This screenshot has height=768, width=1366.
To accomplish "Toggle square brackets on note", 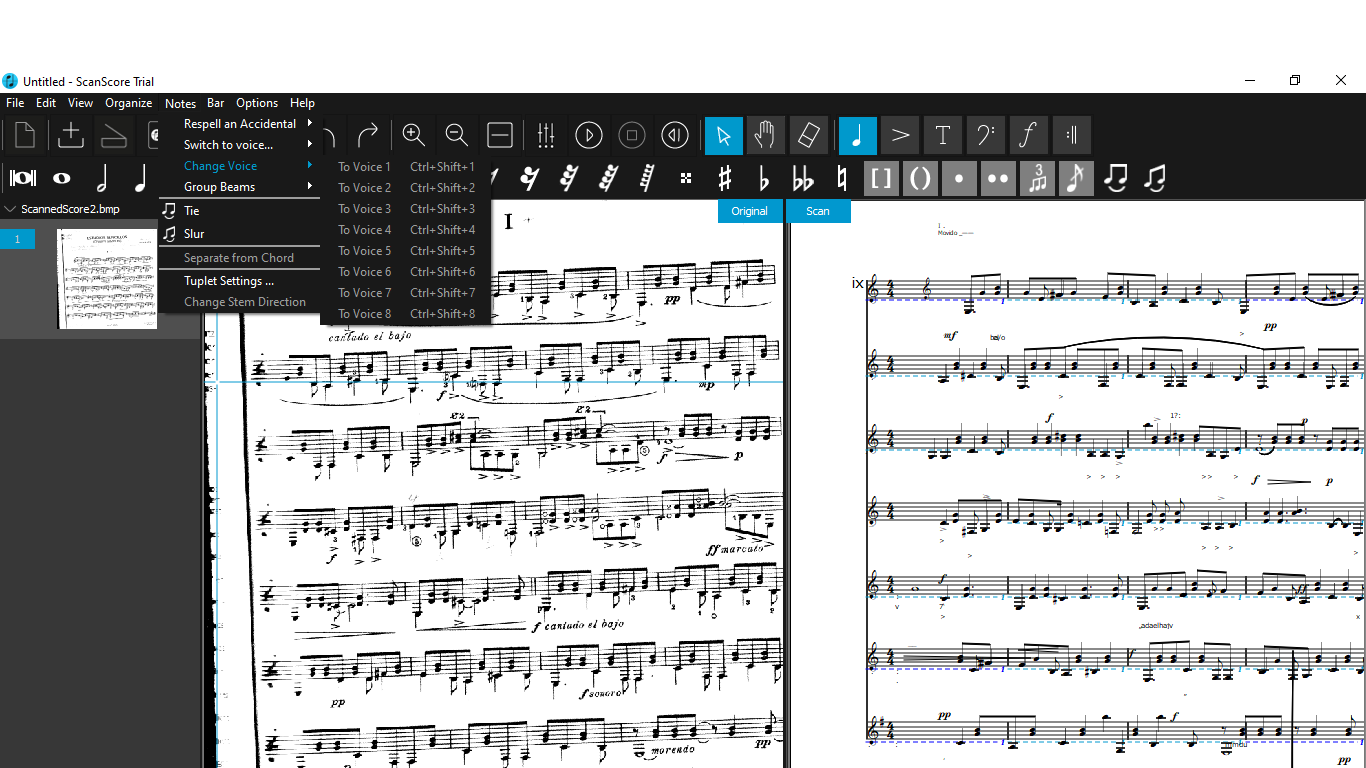I will coord(881,179).
